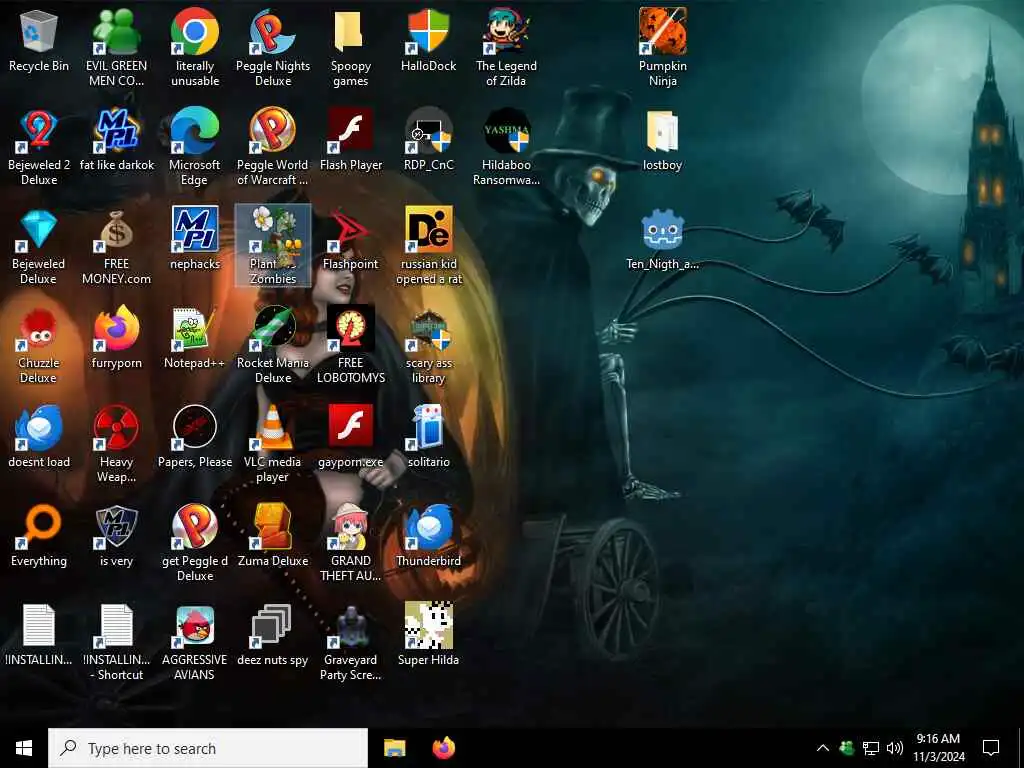The image size is (1024, 768).
Task: Select Bejeweled 2 Deluxe icon
Action: click(39, 146)
